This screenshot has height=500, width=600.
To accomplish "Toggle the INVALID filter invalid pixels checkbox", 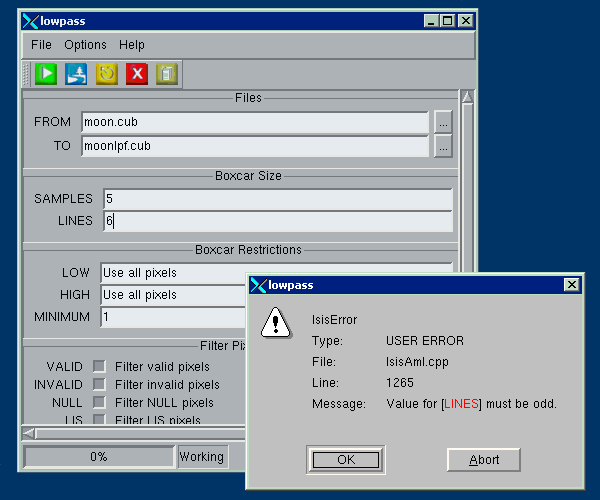I will (x=99, y=384).
